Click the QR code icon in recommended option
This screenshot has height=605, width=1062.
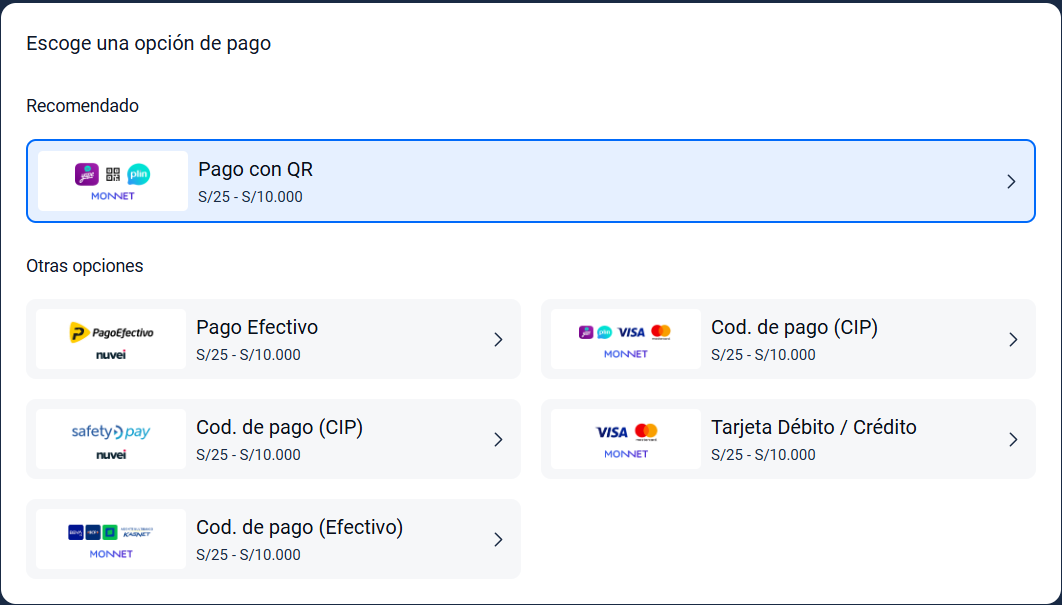pos(113,174)
